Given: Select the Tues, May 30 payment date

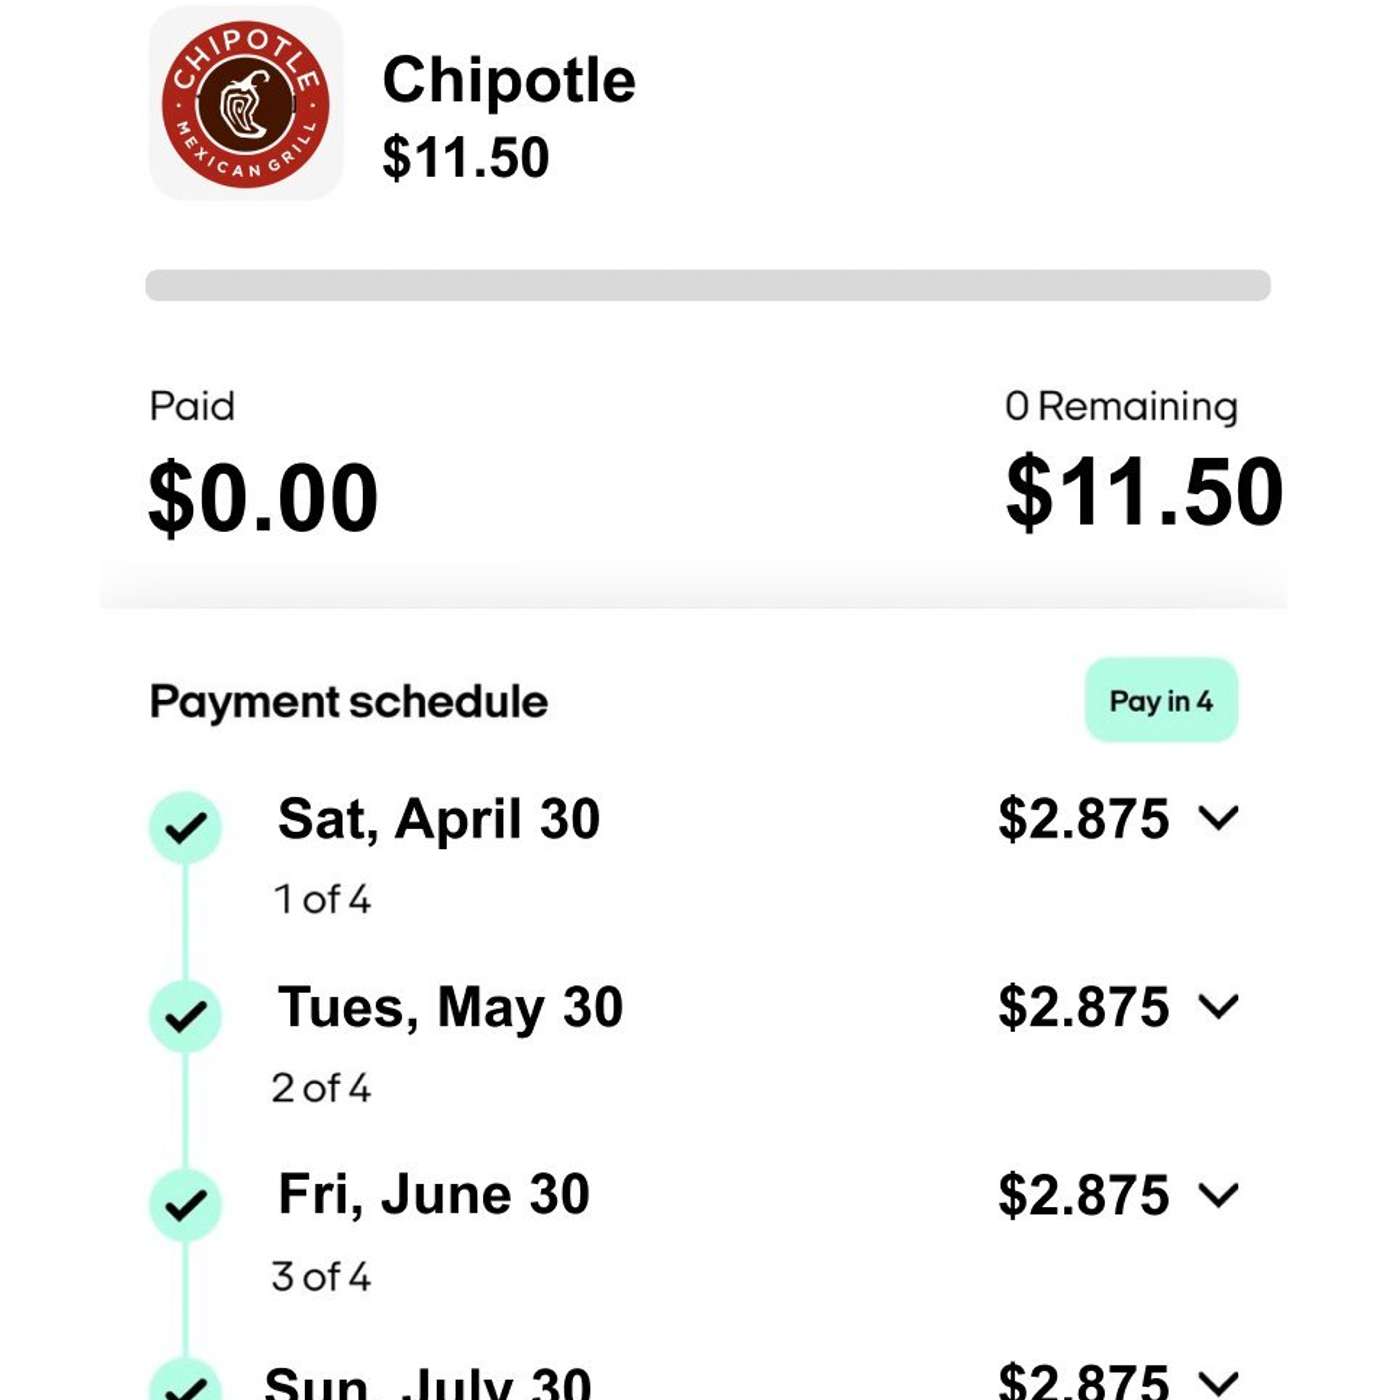Looking at the screenshot, I should 450,1007.
